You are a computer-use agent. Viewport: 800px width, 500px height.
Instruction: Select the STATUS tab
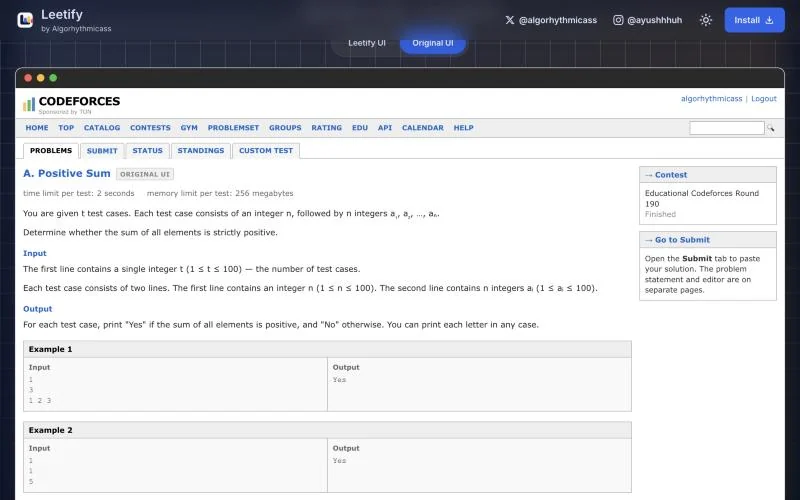click(x=147, y=151)
